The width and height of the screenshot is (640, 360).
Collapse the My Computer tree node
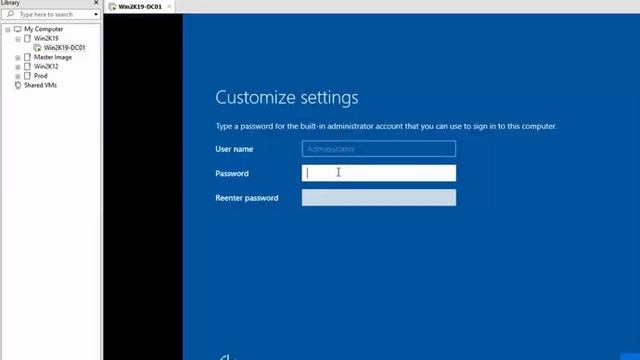coord(8,29)
